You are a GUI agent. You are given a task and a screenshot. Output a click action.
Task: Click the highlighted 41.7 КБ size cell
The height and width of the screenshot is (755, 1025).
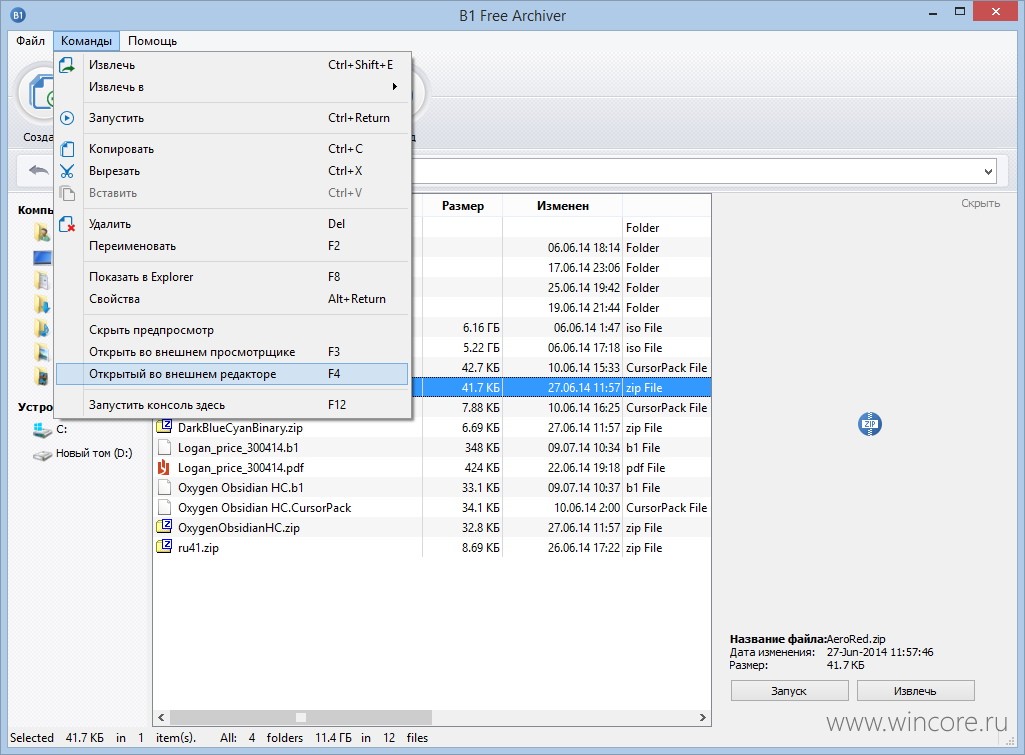pyautogui.click(x=480, y=388)
